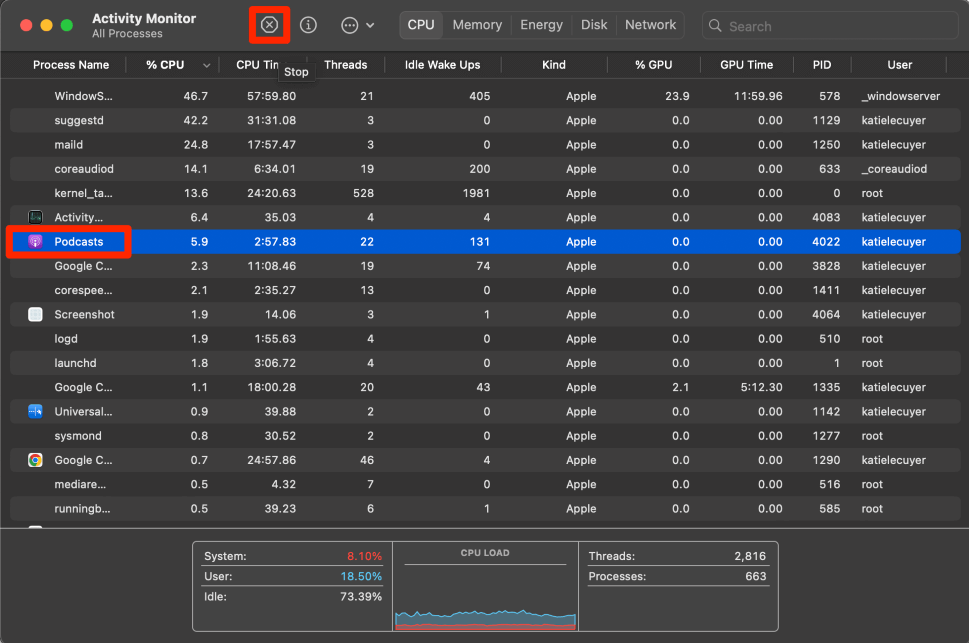Viewport: 969px width, 643px height.
Task: Sort by Idle Wake Ups column
Action: [x=442, y=65]
